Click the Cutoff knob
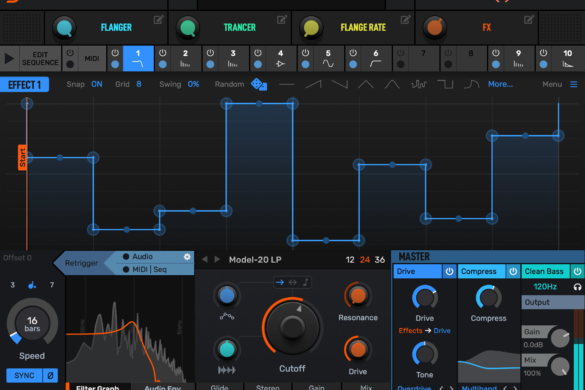 (292, 327)
